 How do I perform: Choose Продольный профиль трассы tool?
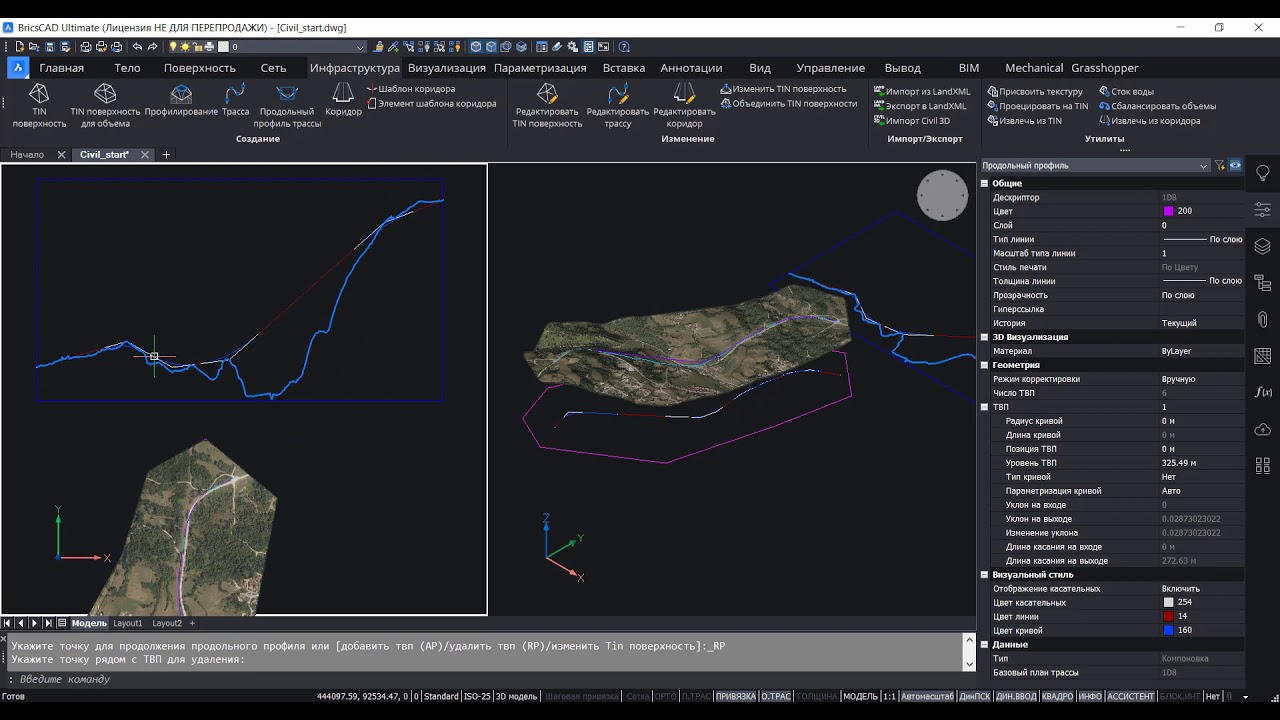point(287,105)
